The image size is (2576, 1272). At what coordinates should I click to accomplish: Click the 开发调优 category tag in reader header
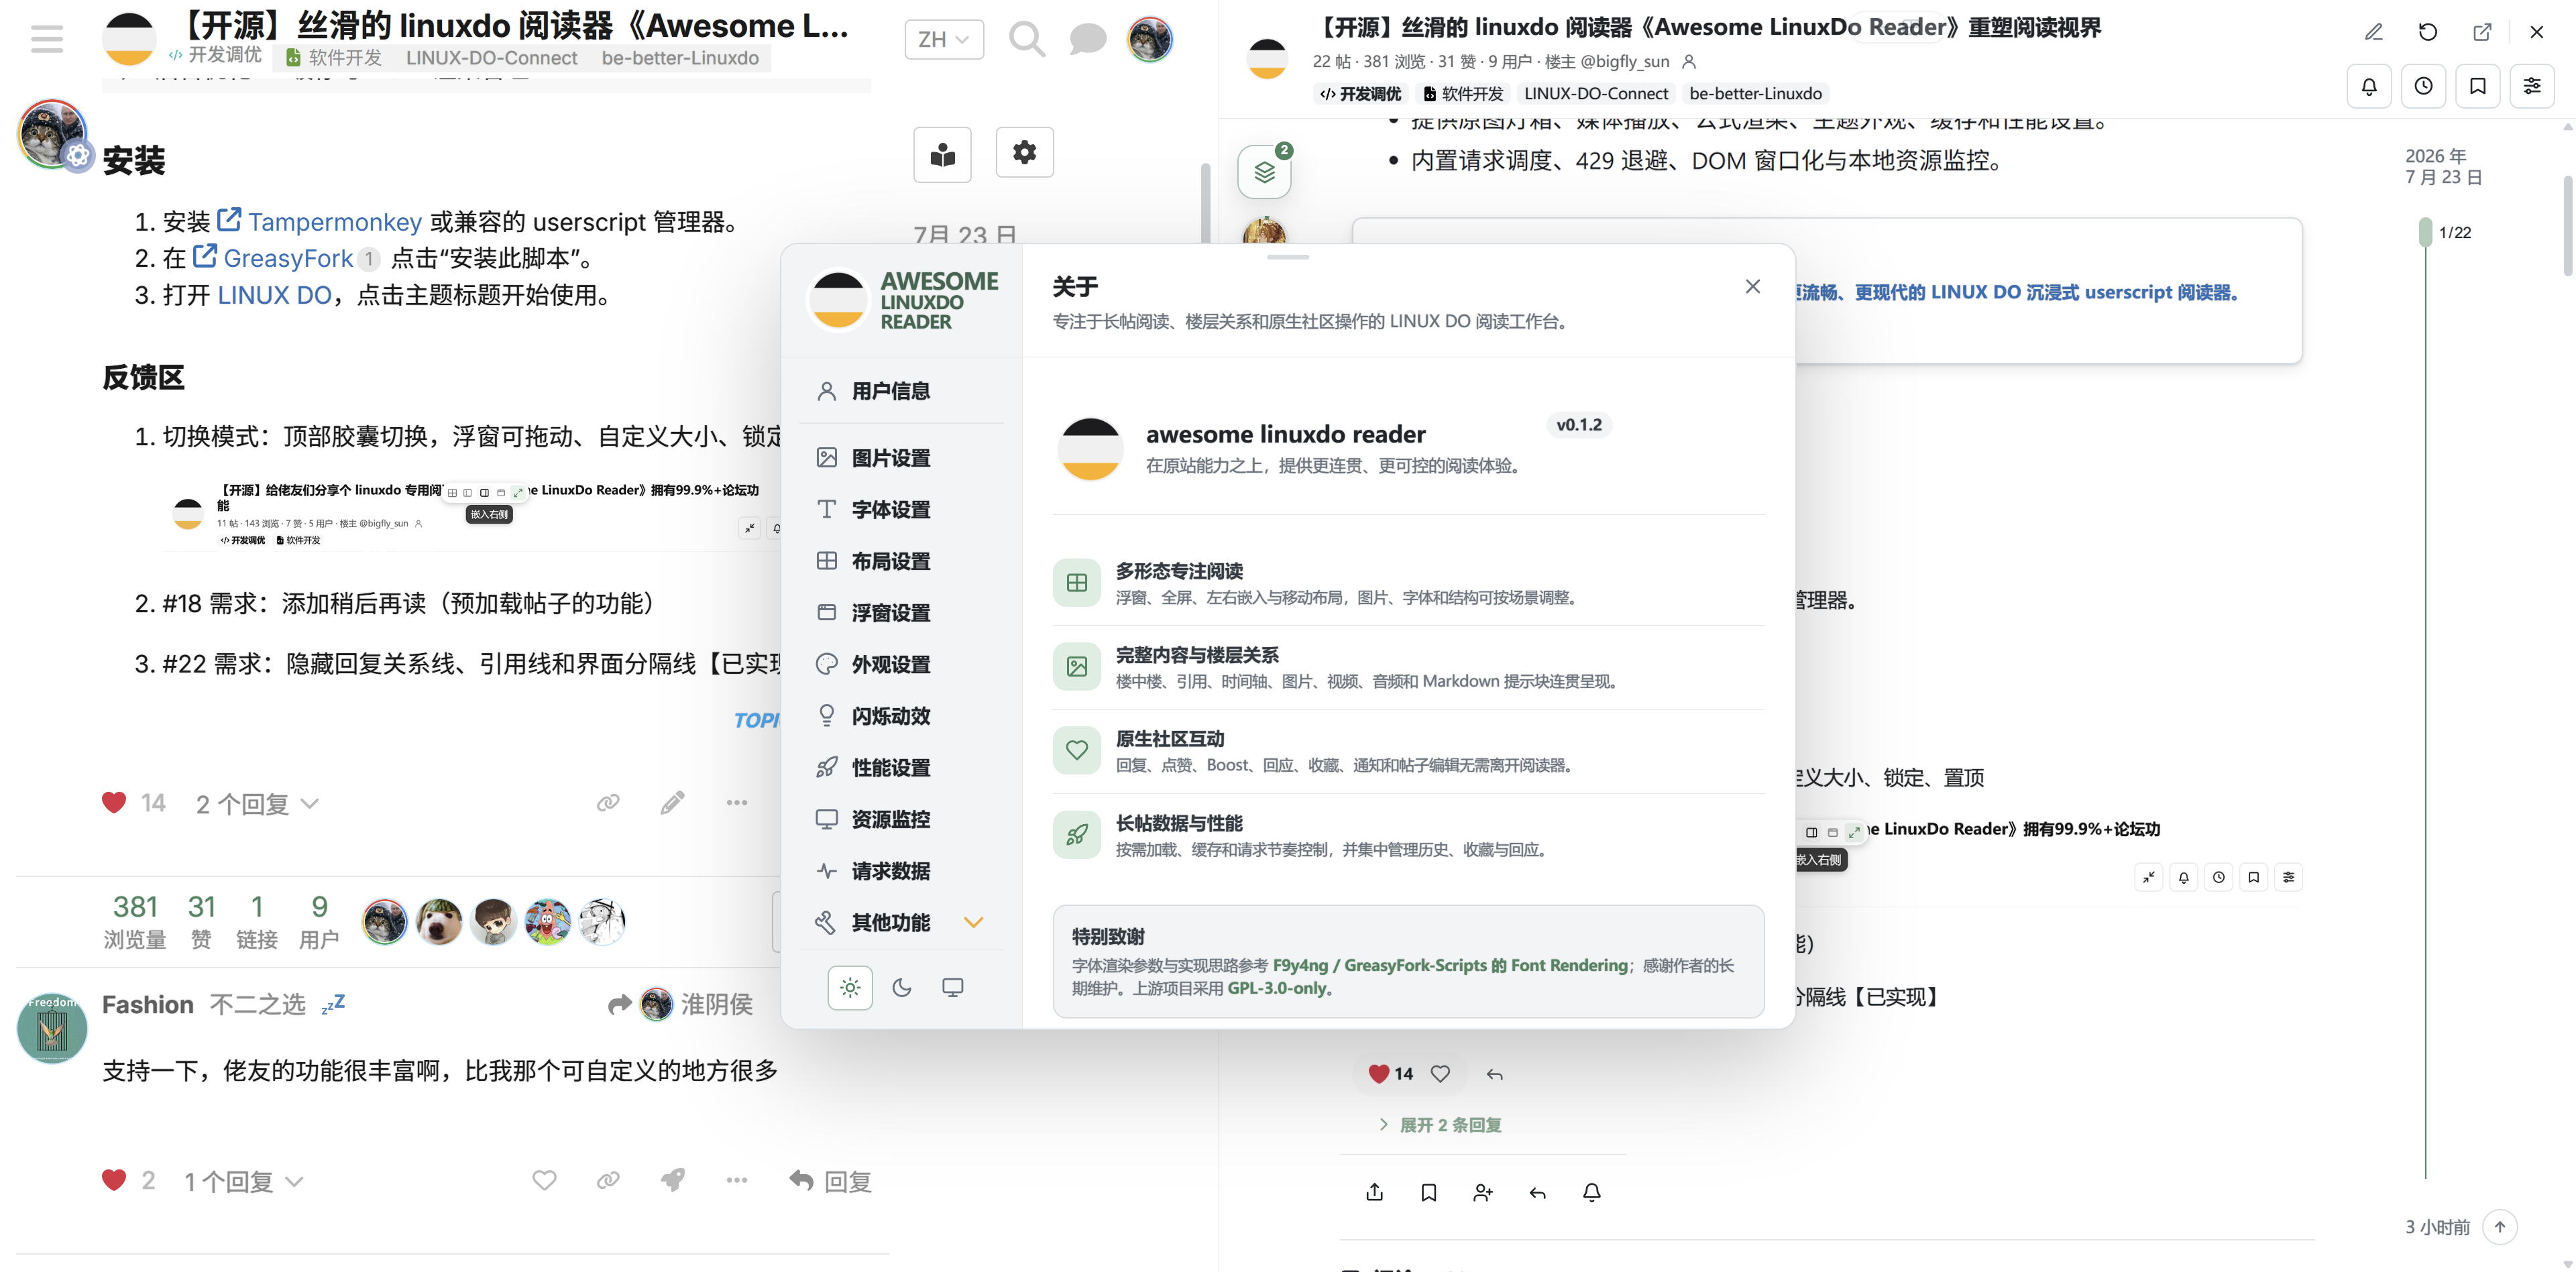tap(1360, 94)
